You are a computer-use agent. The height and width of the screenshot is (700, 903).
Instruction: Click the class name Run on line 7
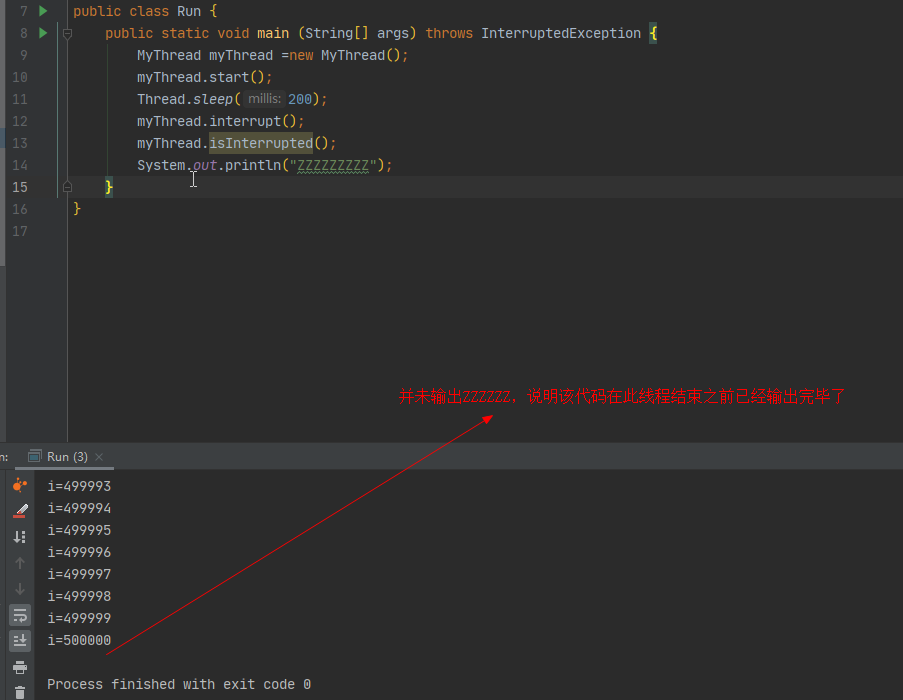click(189, 12)
